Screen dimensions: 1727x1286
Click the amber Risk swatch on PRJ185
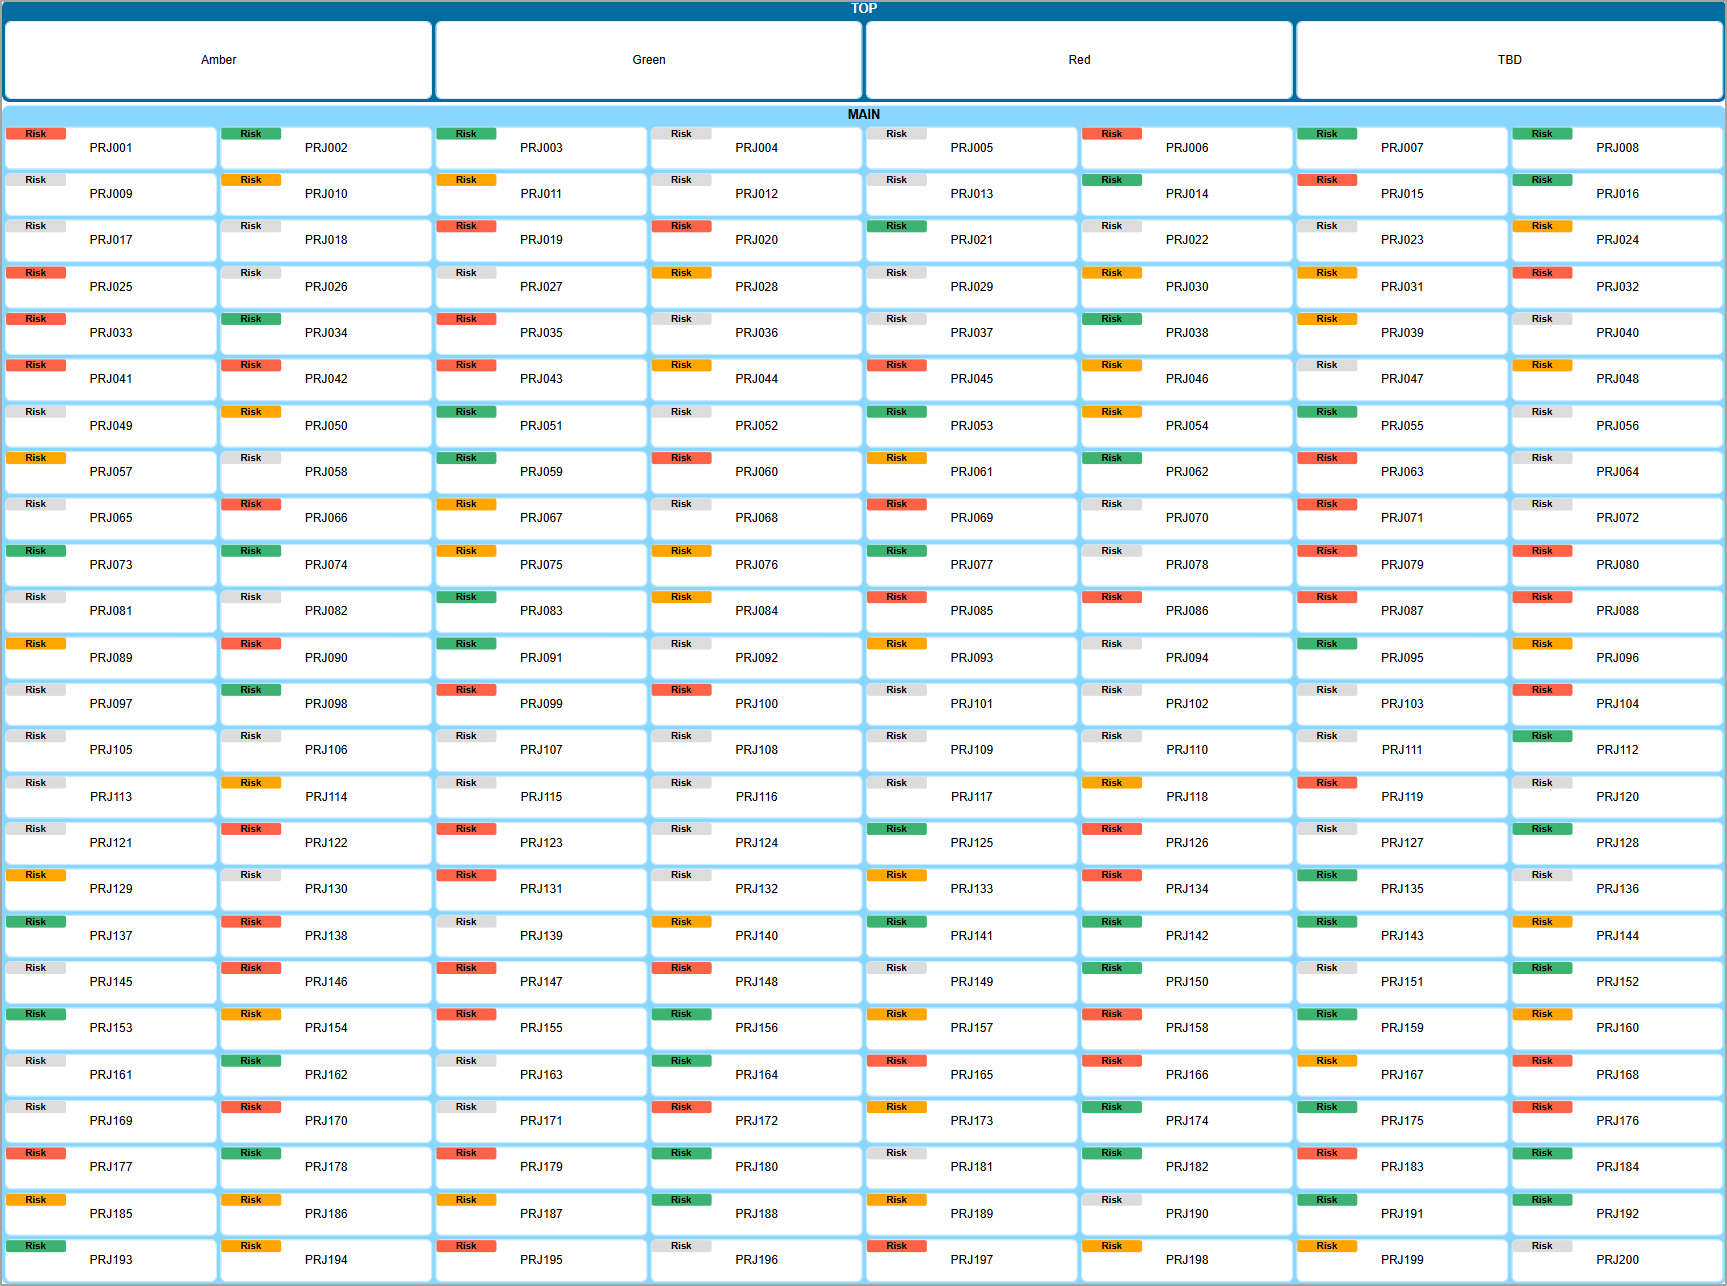pos(36,1200)
